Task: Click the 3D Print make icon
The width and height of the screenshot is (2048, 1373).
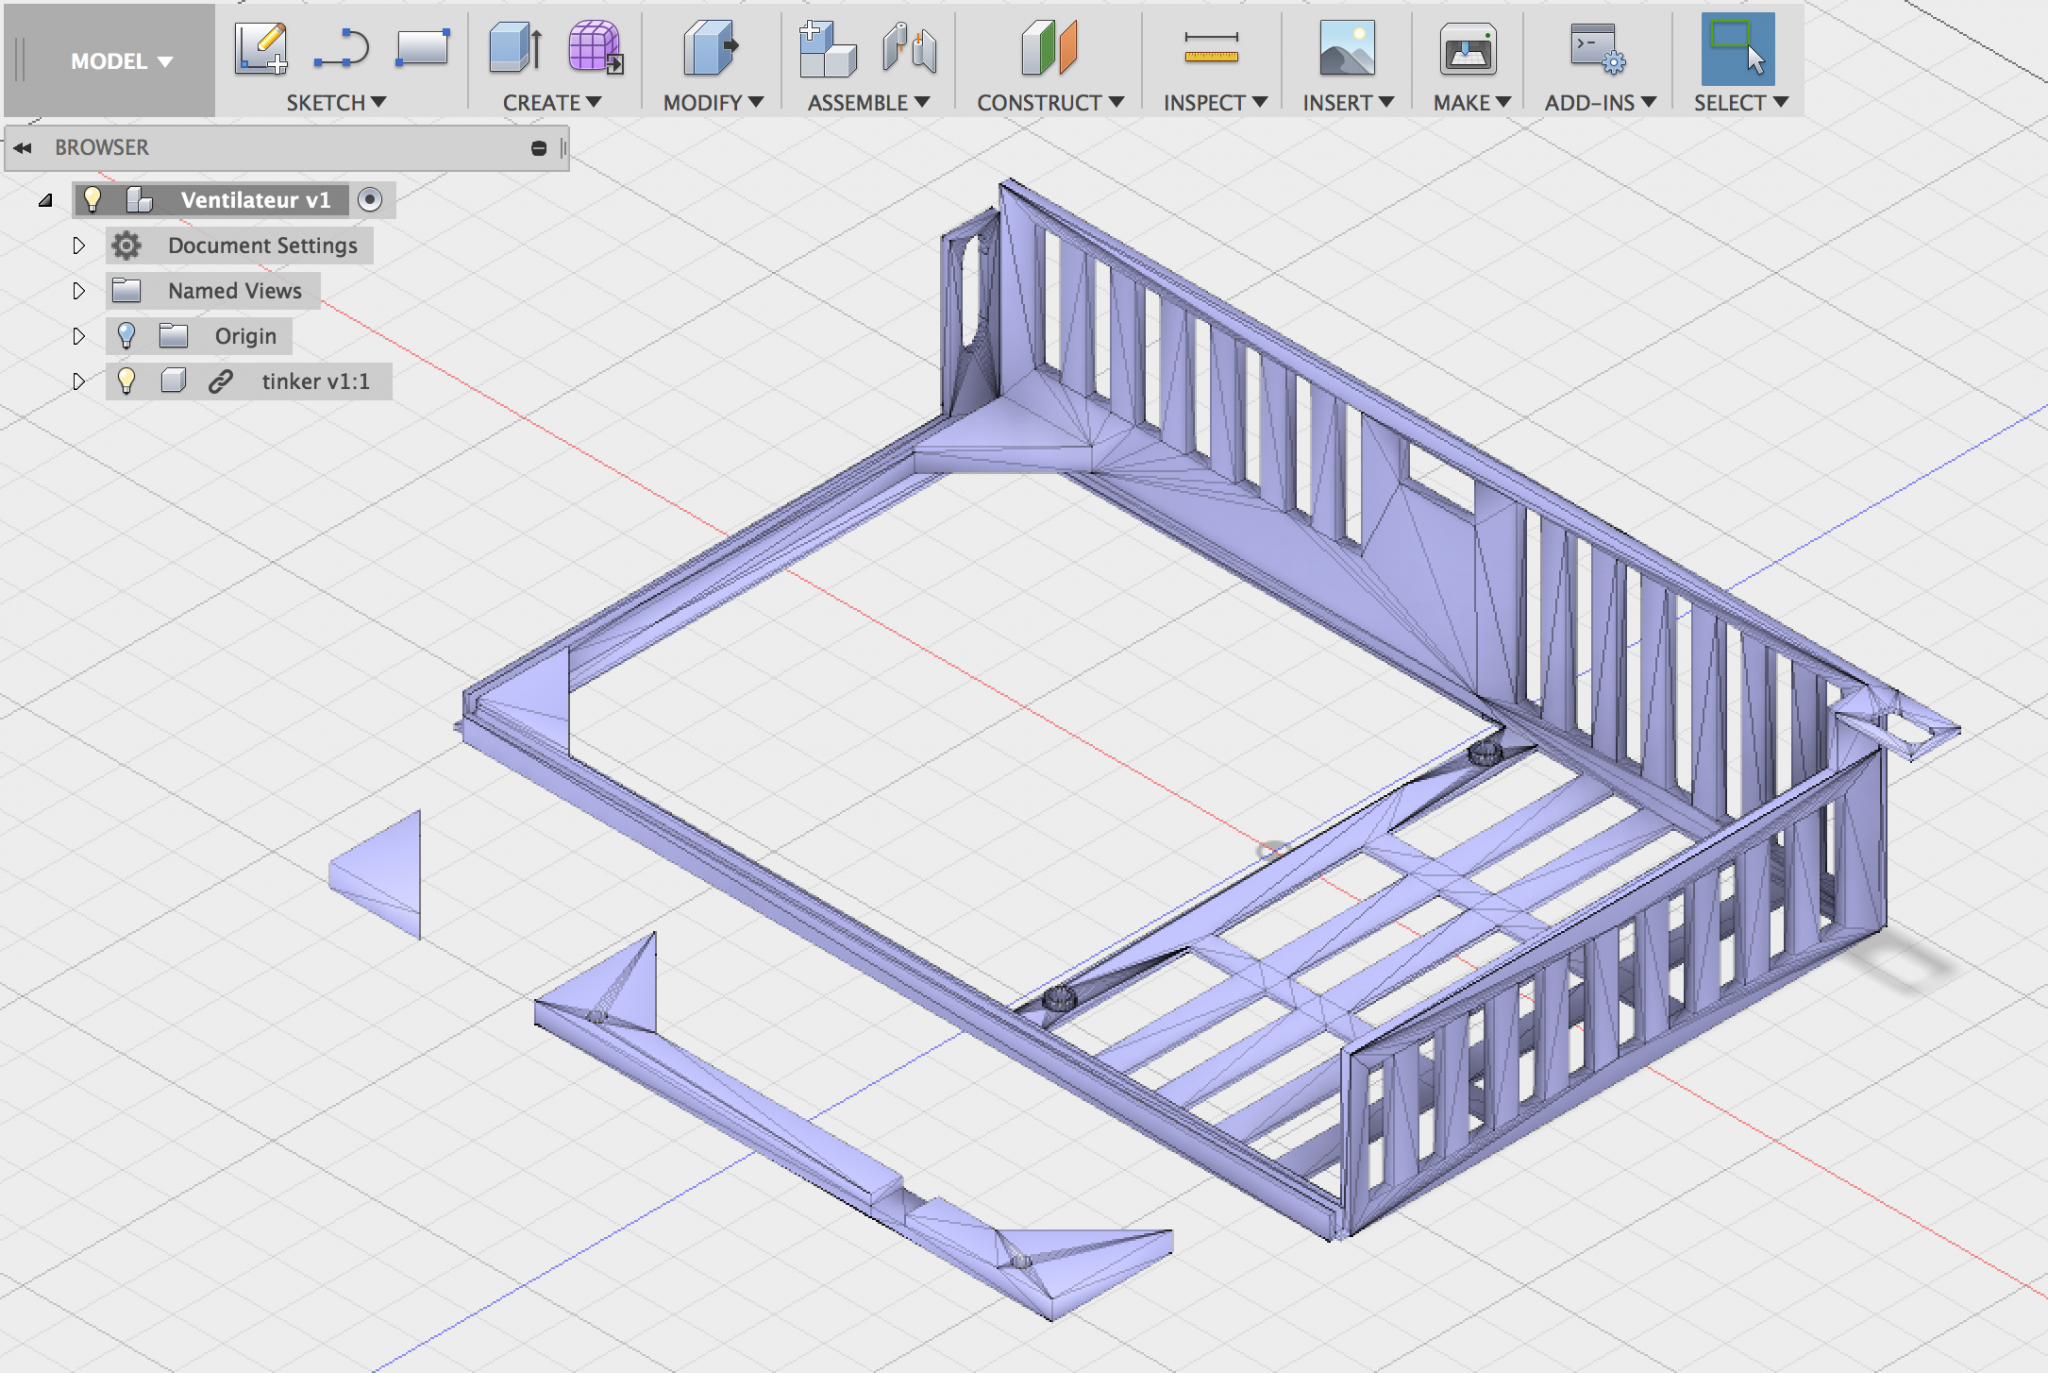Action: [x=1467, y=48]
